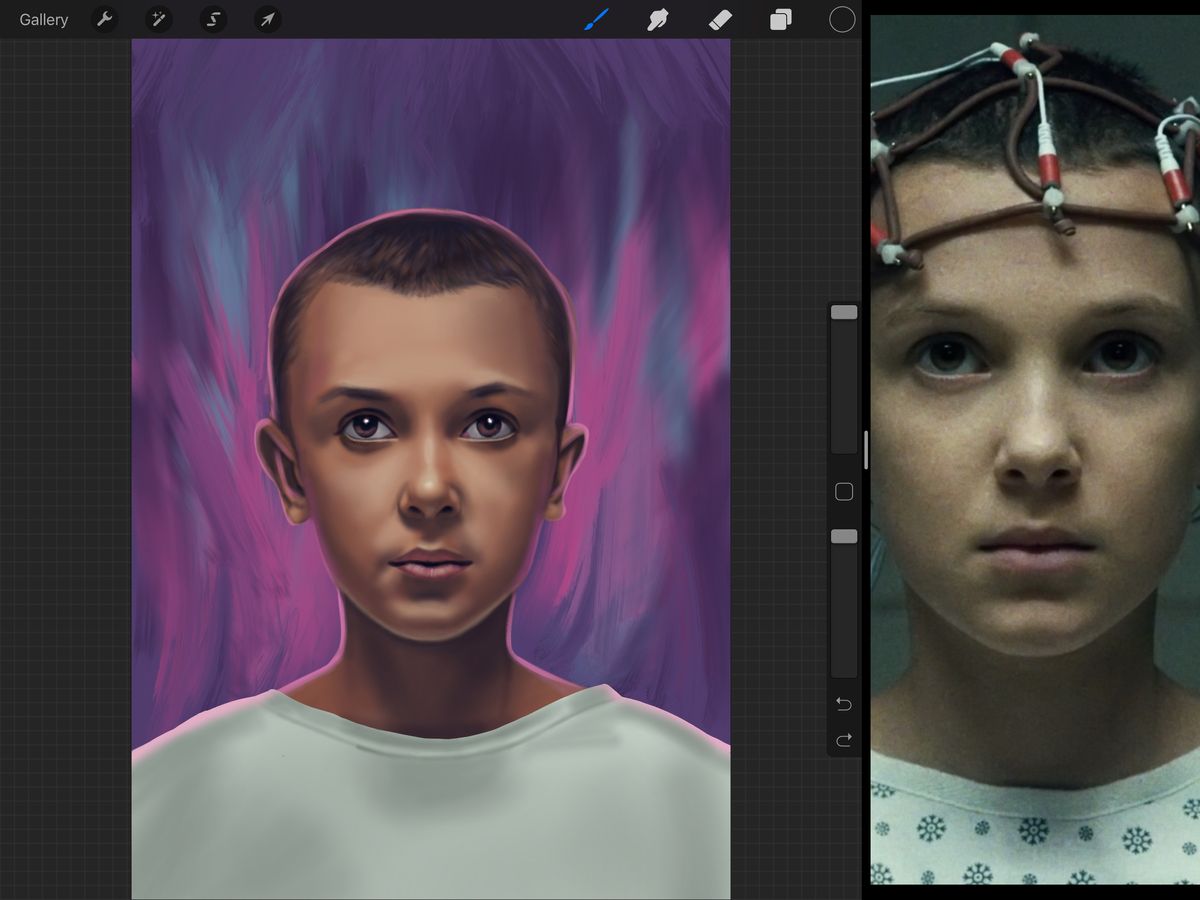Tap the undo arrow in the sidebar

pyautogui.click(x=843, y=704)
